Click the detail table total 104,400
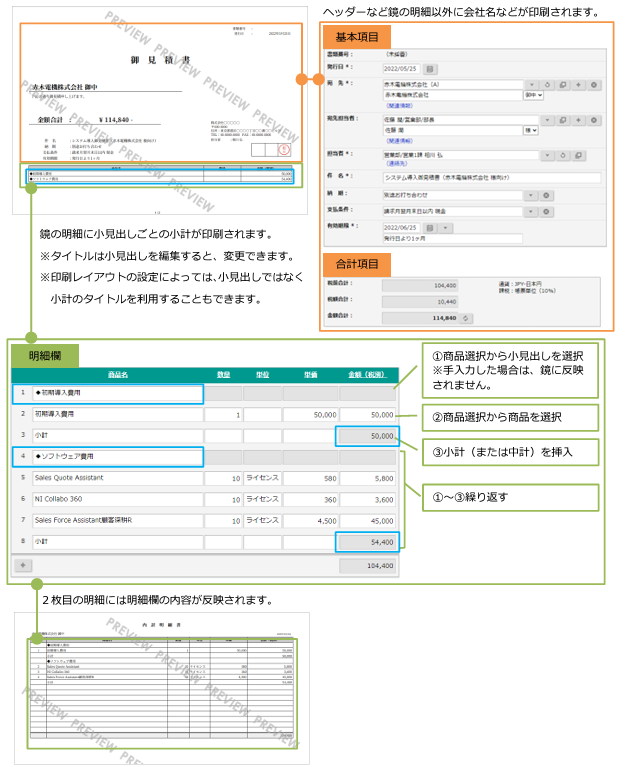 pyautogui.click(x=367, y=566)
